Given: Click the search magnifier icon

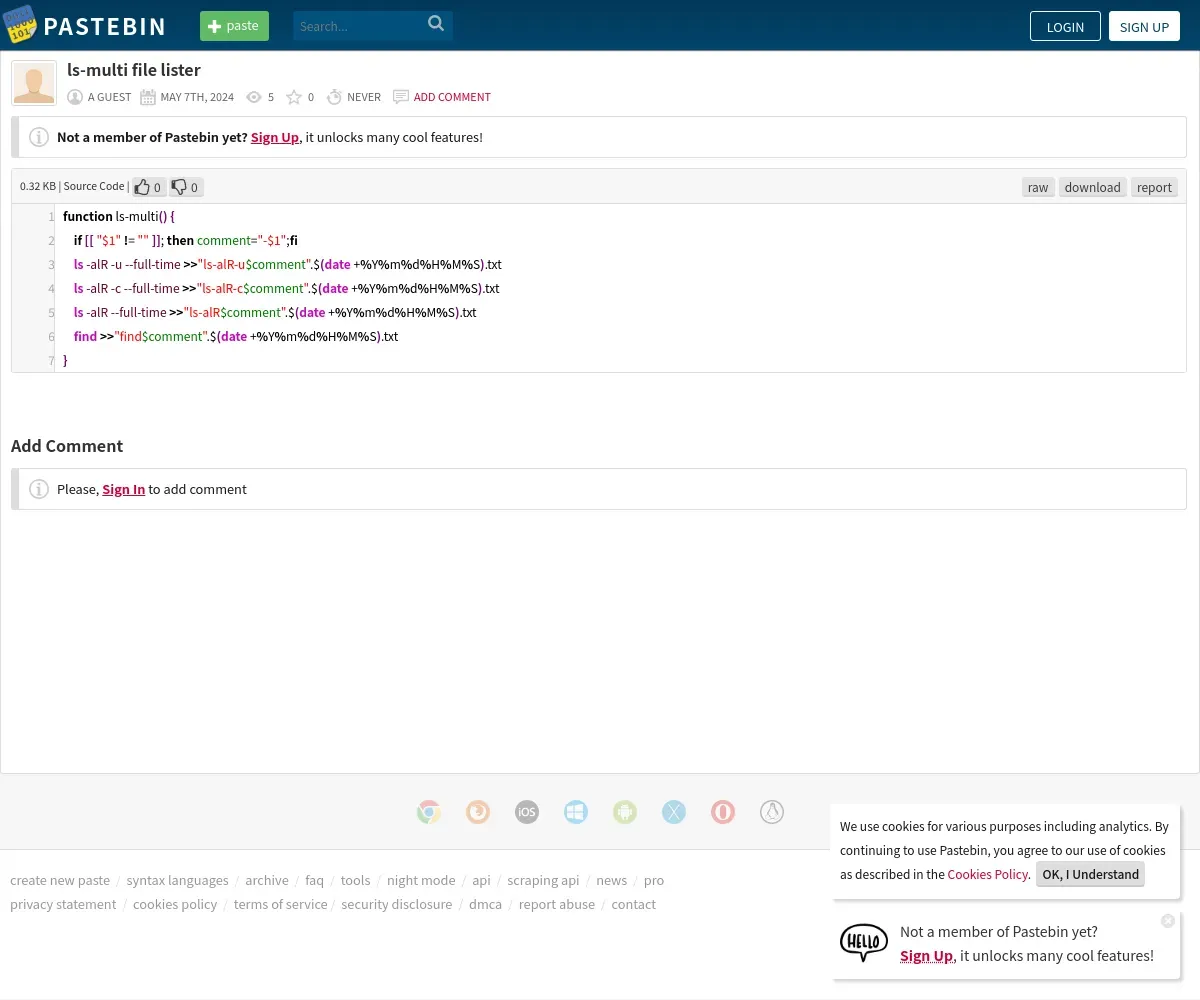Looking at the screenshot, I should point(436,24).
